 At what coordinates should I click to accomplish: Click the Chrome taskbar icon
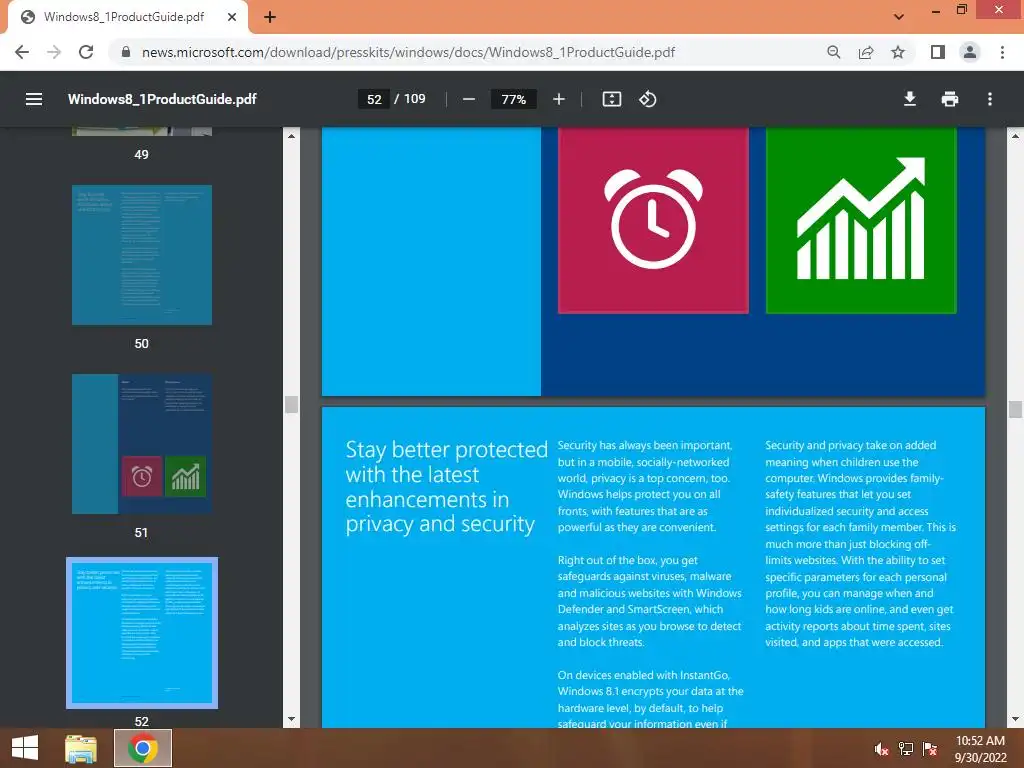coord(143,748)
